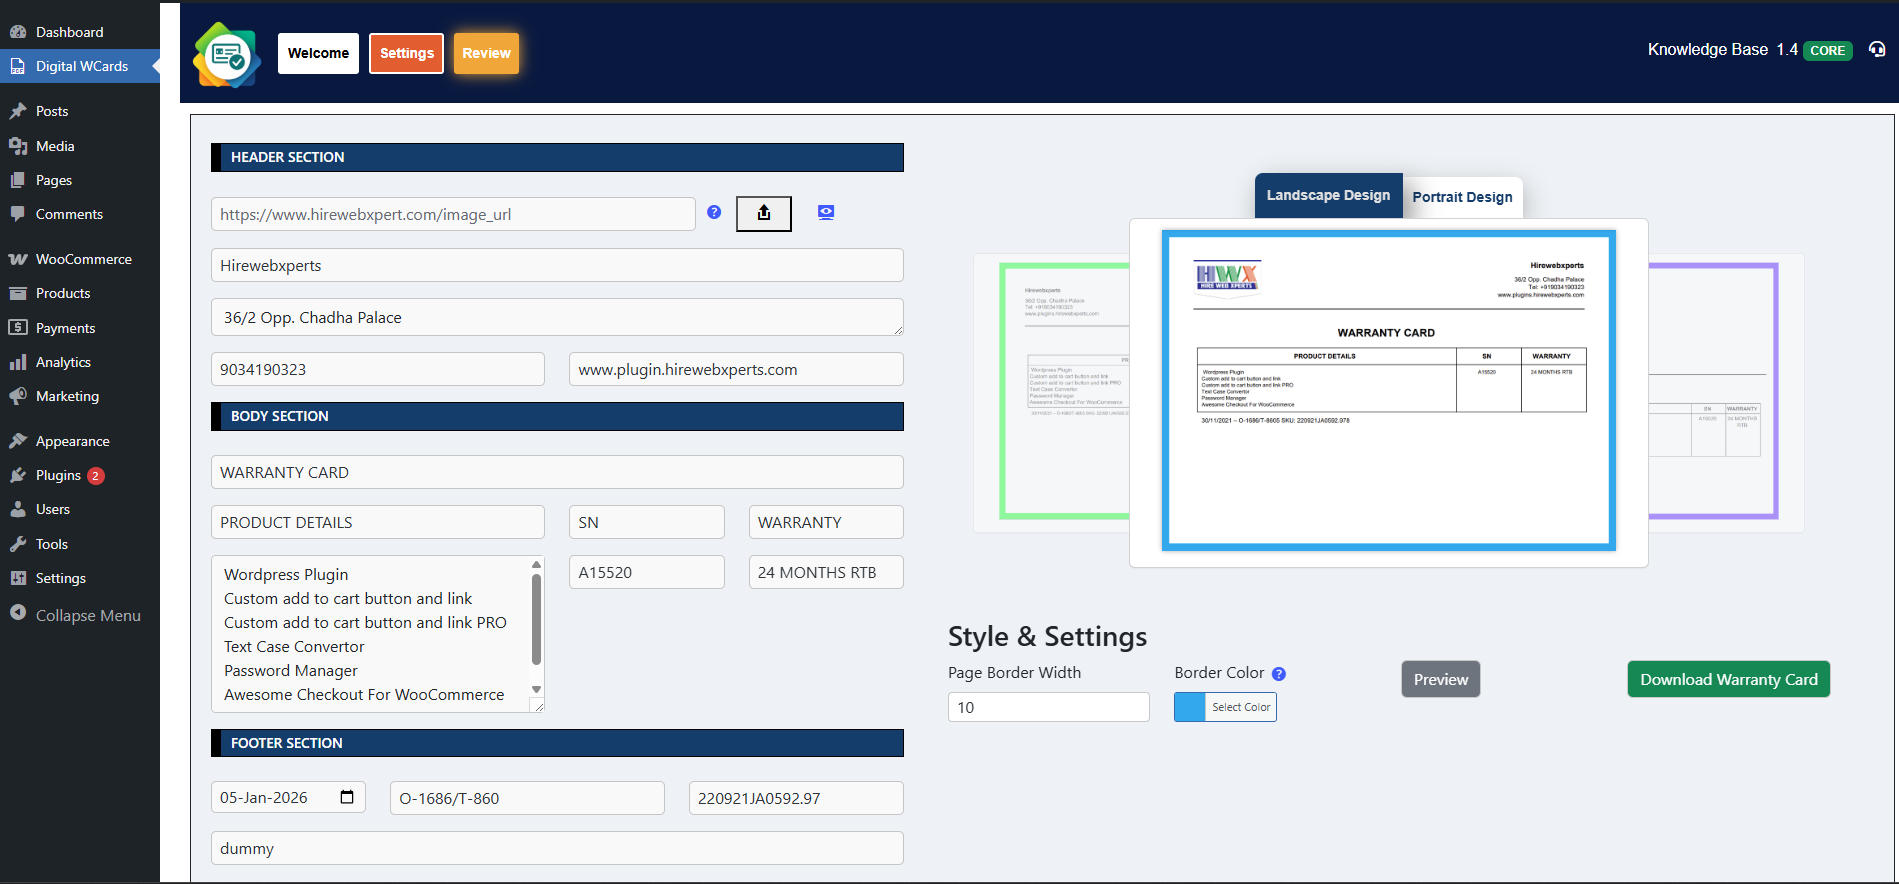Open the Plugins menu with update badge
1899x884 pixels.
59,475
